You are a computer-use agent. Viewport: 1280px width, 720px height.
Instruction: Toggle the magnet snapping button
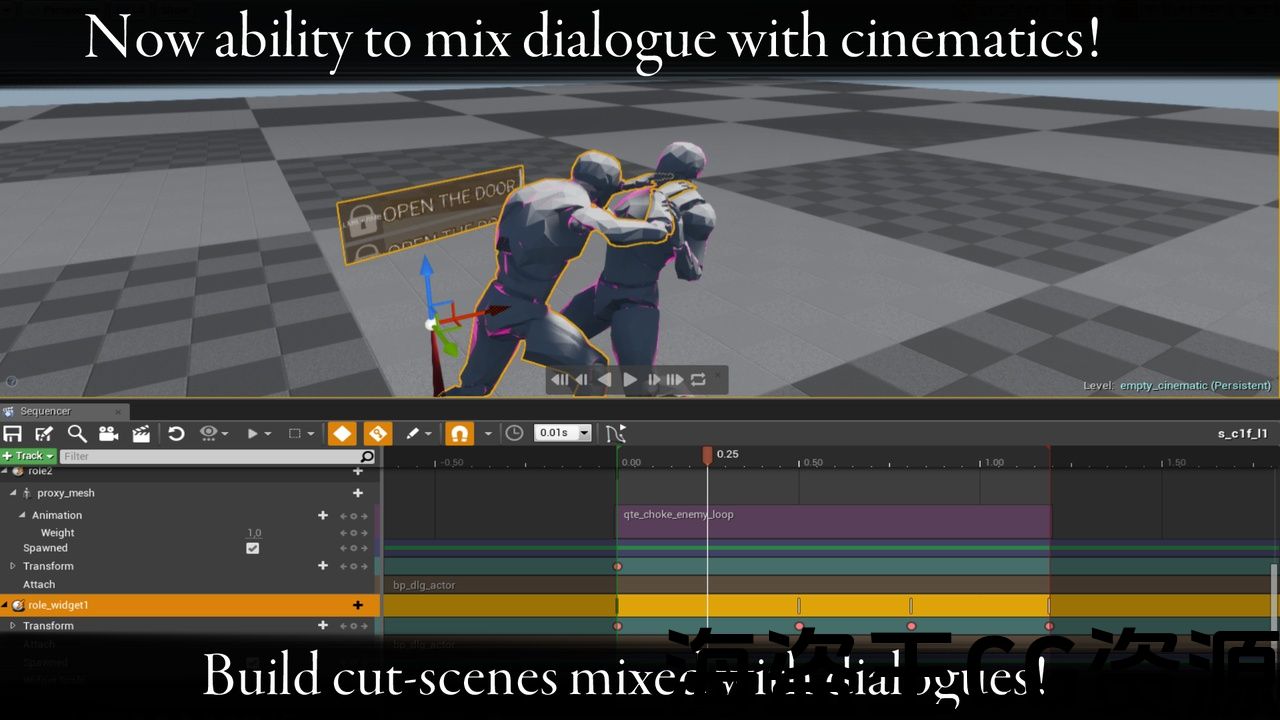coord(459,433)
